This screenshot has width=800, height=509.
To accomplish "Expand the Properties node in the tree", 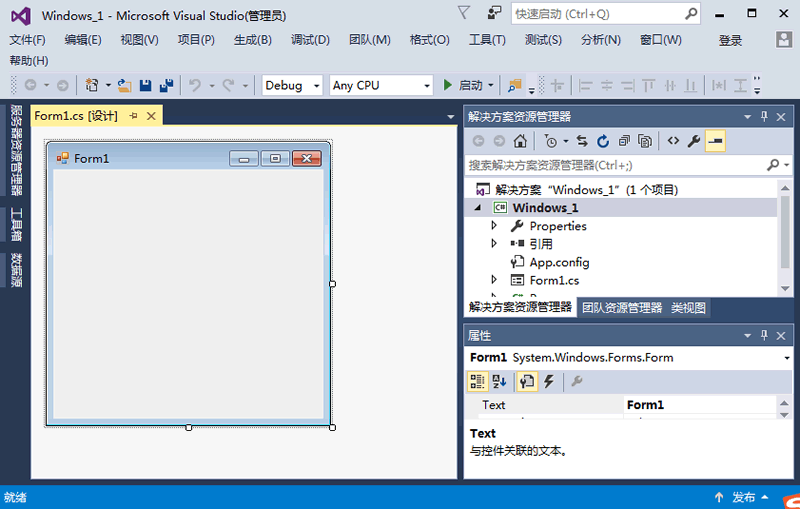I will point(494,226).
